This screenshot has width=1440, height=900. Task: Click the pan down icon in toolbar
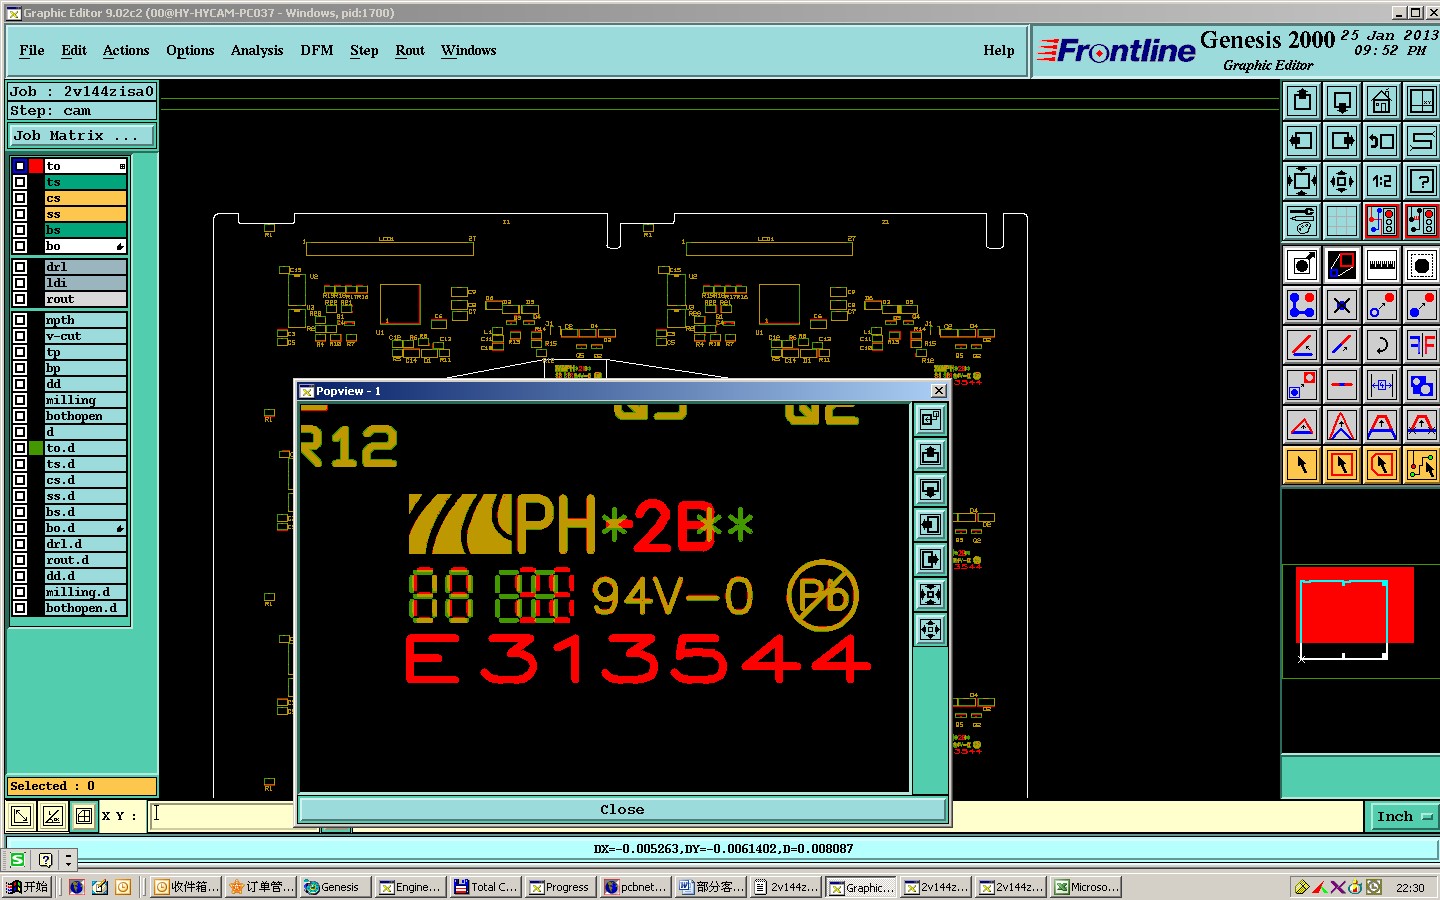[1342, 101]
